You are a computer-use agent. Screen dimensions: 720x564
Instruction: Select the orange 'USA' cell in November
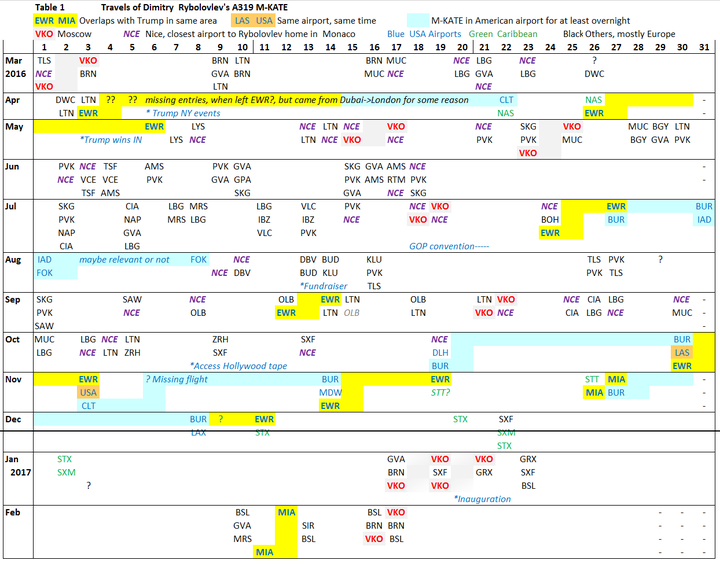point(88,393)
